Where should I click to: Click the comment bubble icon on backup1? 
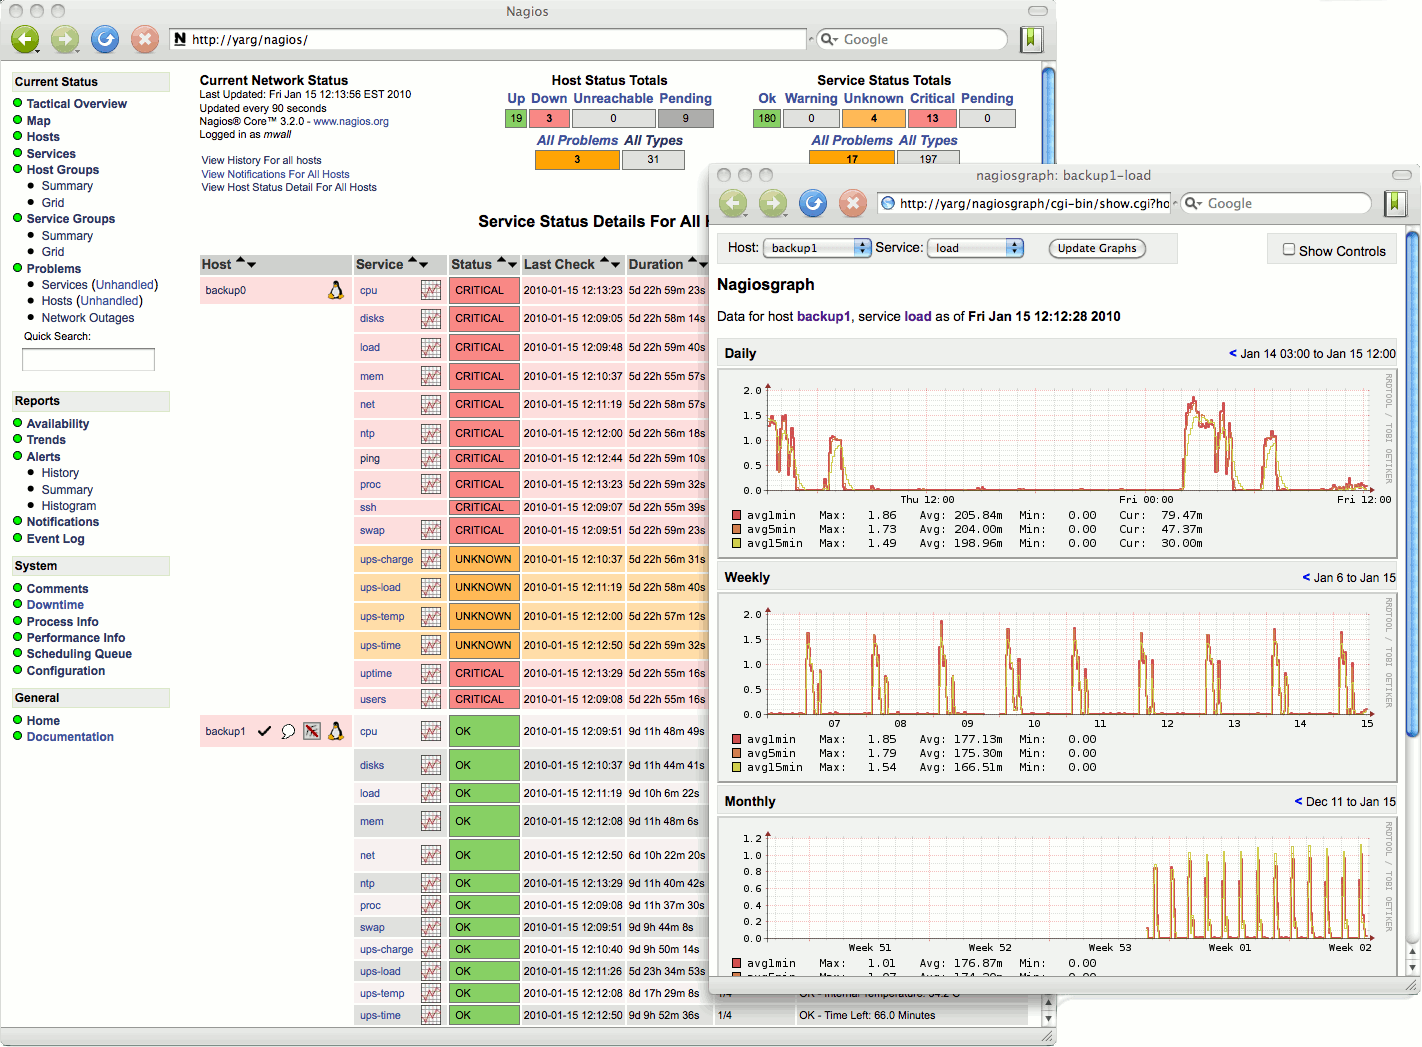pyautogui.click(x=288, y=731)
